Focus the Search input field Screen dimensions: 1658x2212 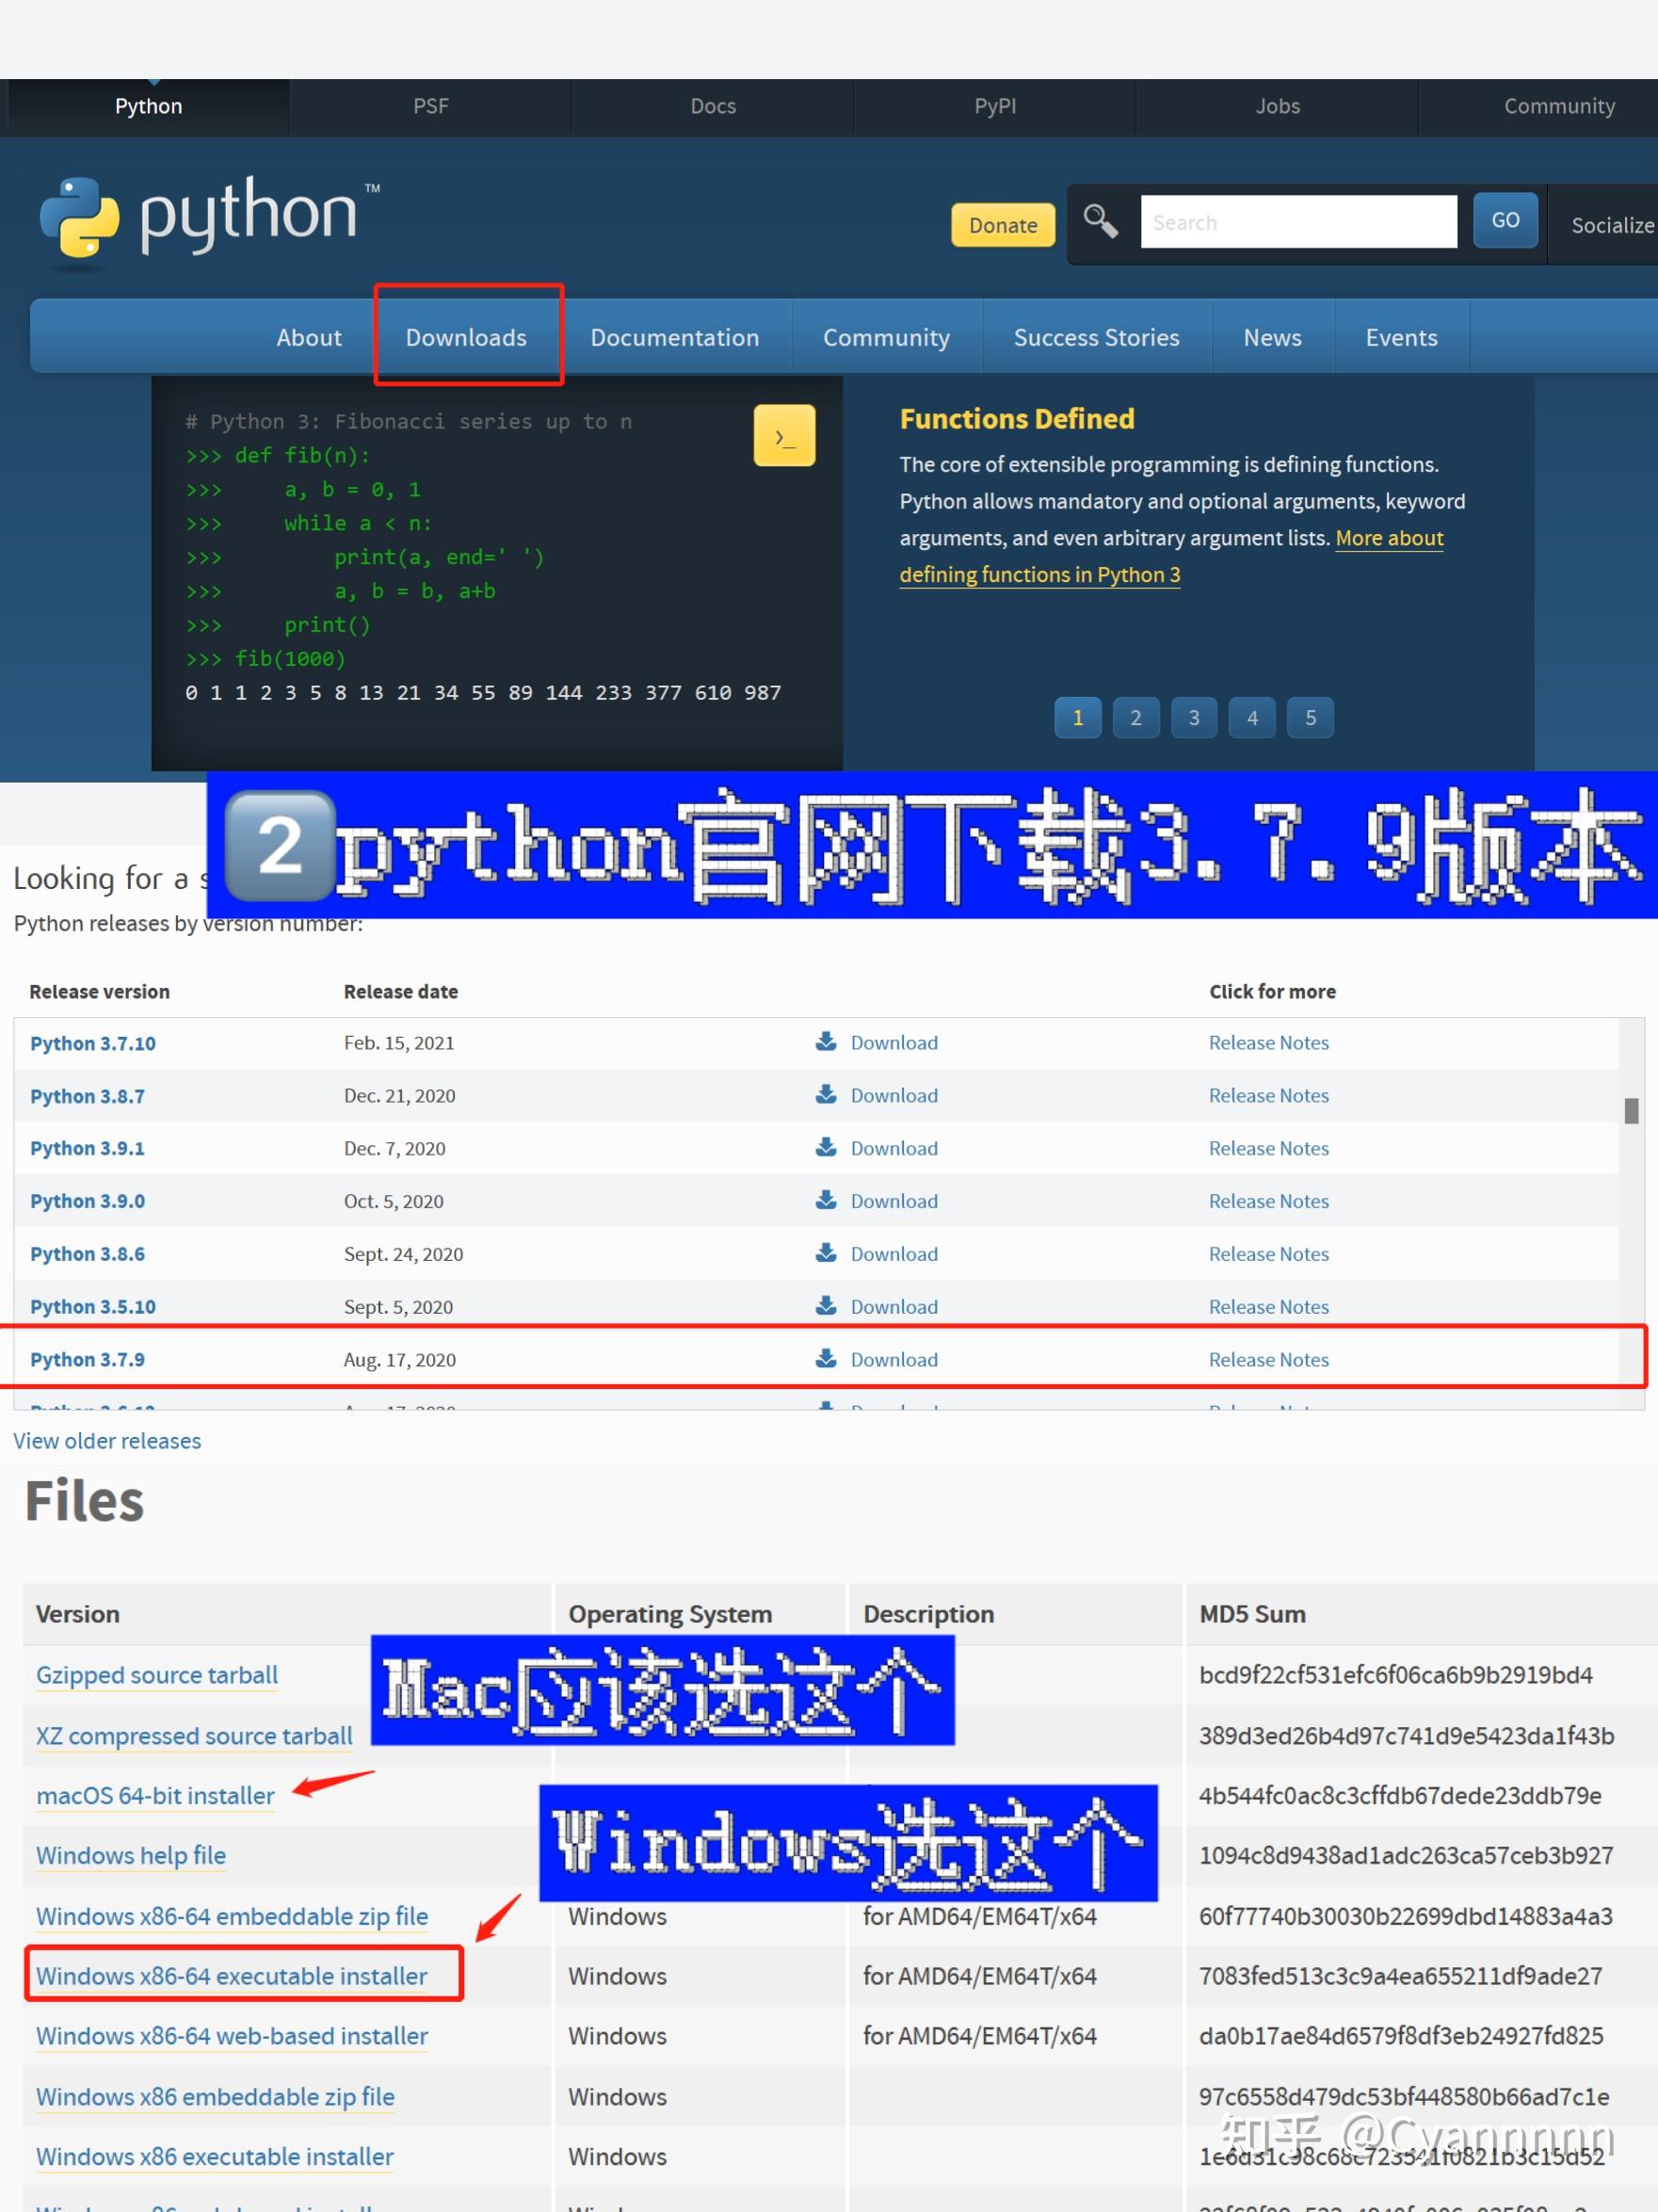(1298, 222)
